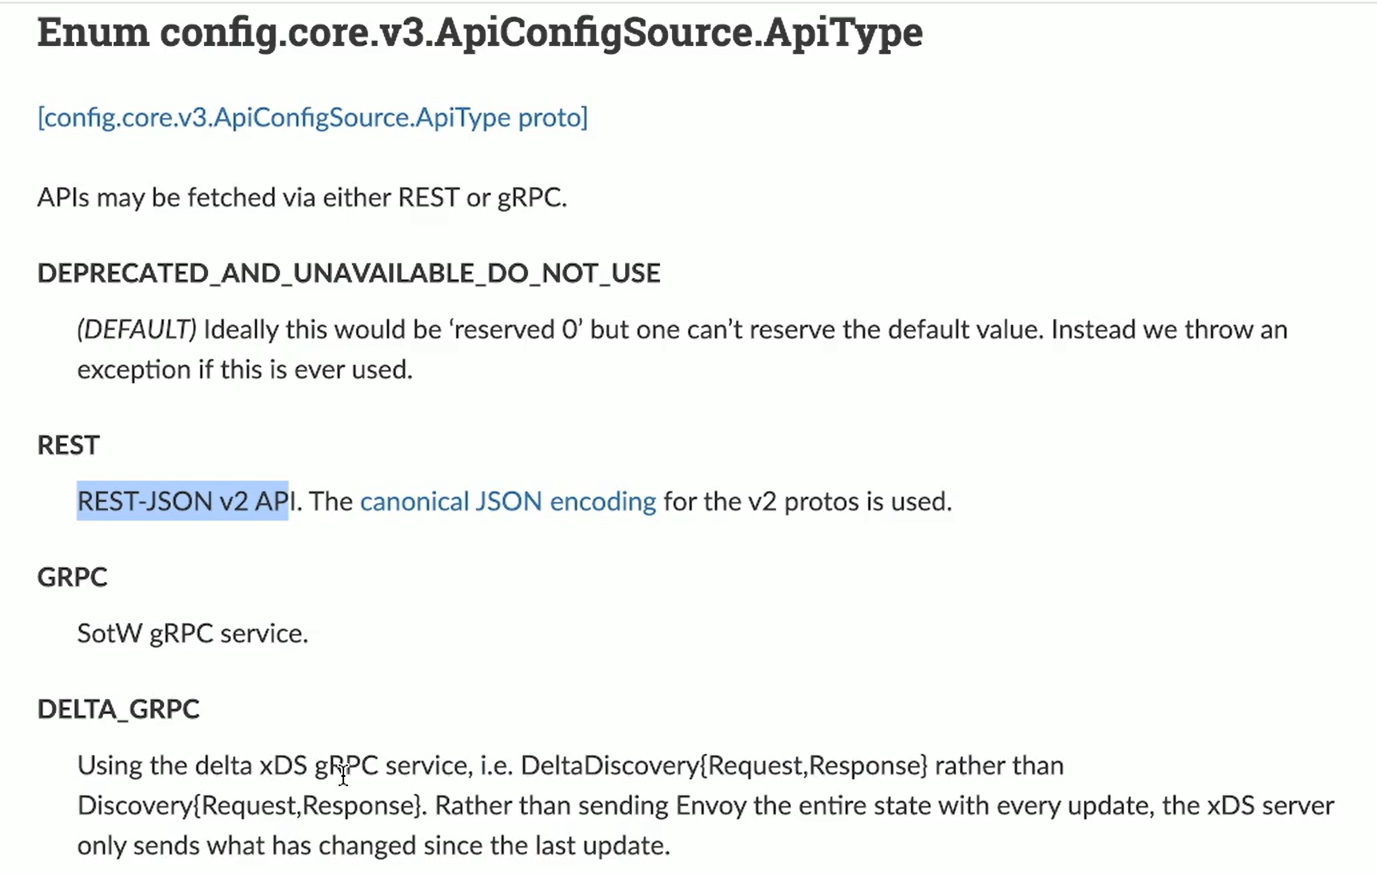Click the GRPC enum value heading
This screenshot has height=875, width=1377.
click(72, 577)
